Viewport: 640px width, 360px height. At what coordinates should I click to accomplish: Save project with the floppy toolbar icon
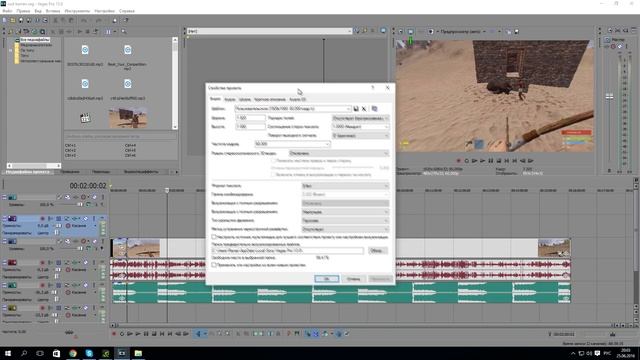pyautogui.click(x=21, y=20)
